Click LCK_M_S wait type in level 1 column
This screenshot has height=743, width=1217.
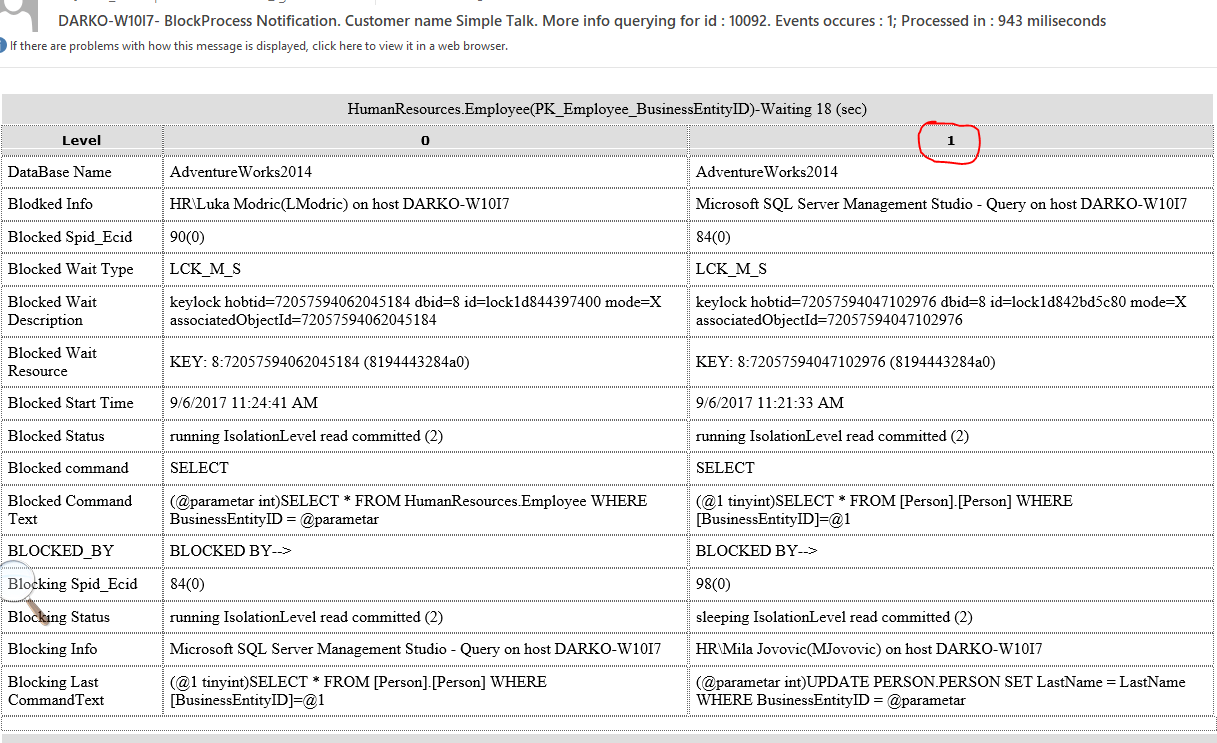coord(731,269)
